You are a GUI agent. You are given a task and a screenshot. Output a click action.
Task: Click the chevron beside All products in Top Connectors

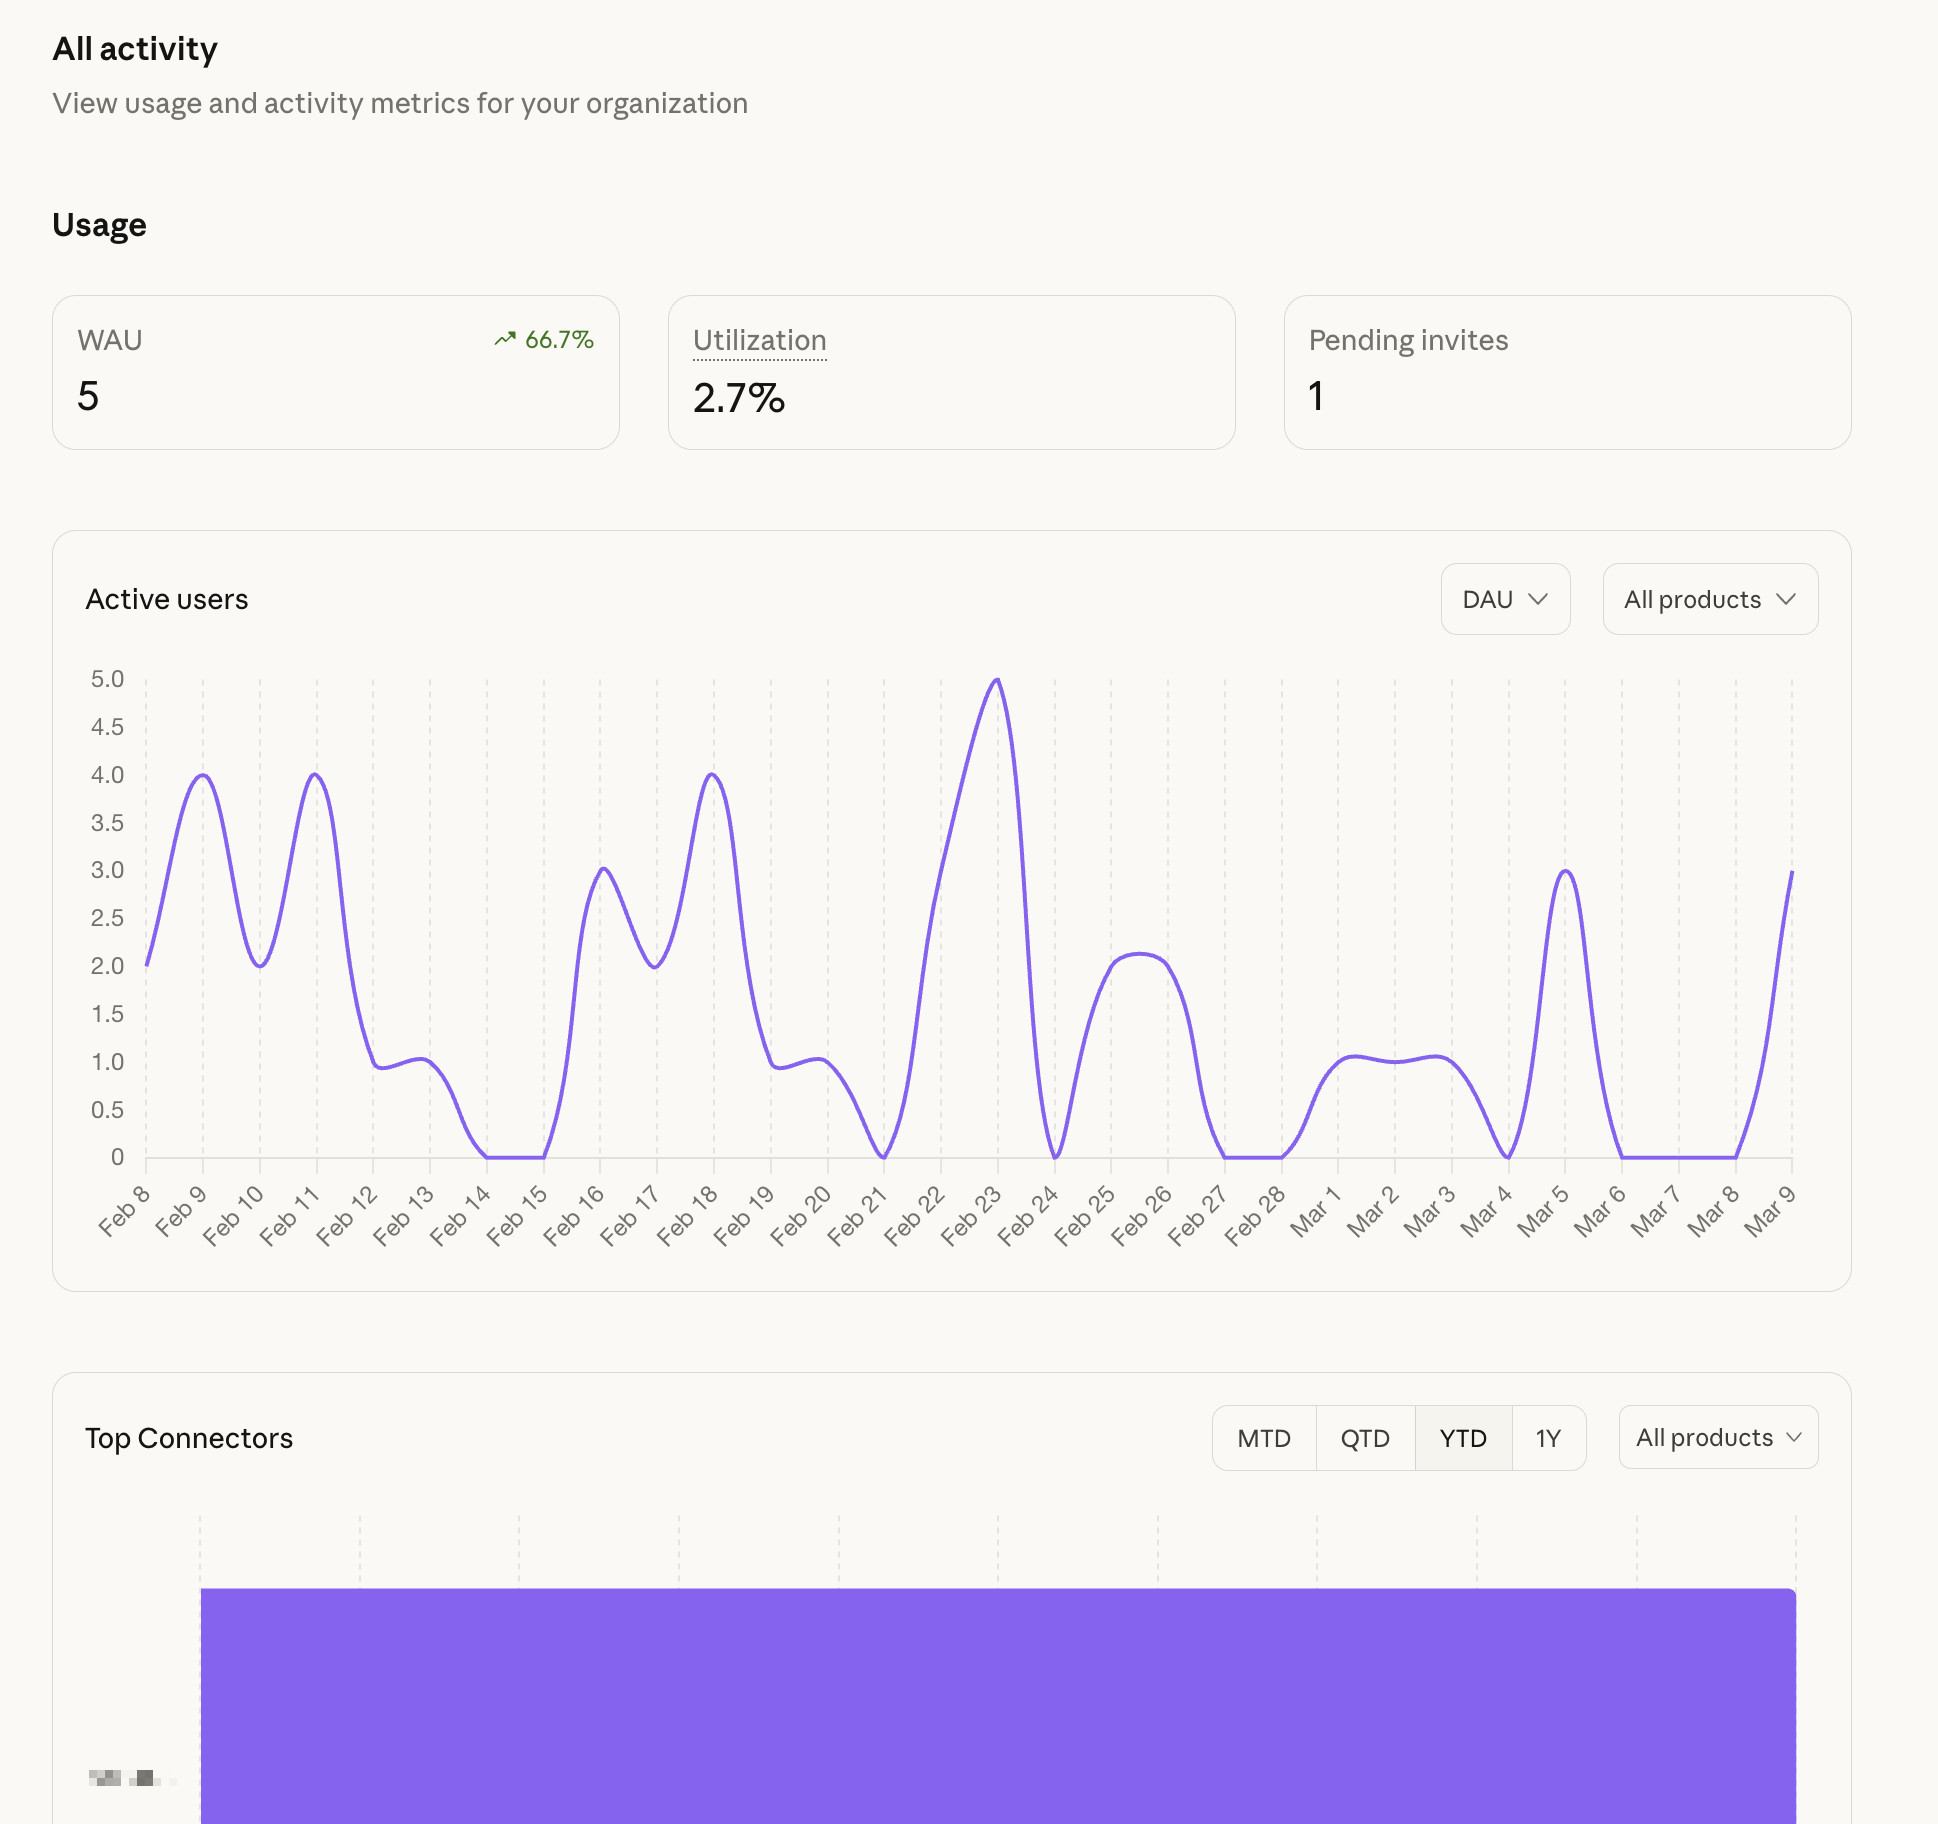pyautogui.click(x=1794, y=1437)
